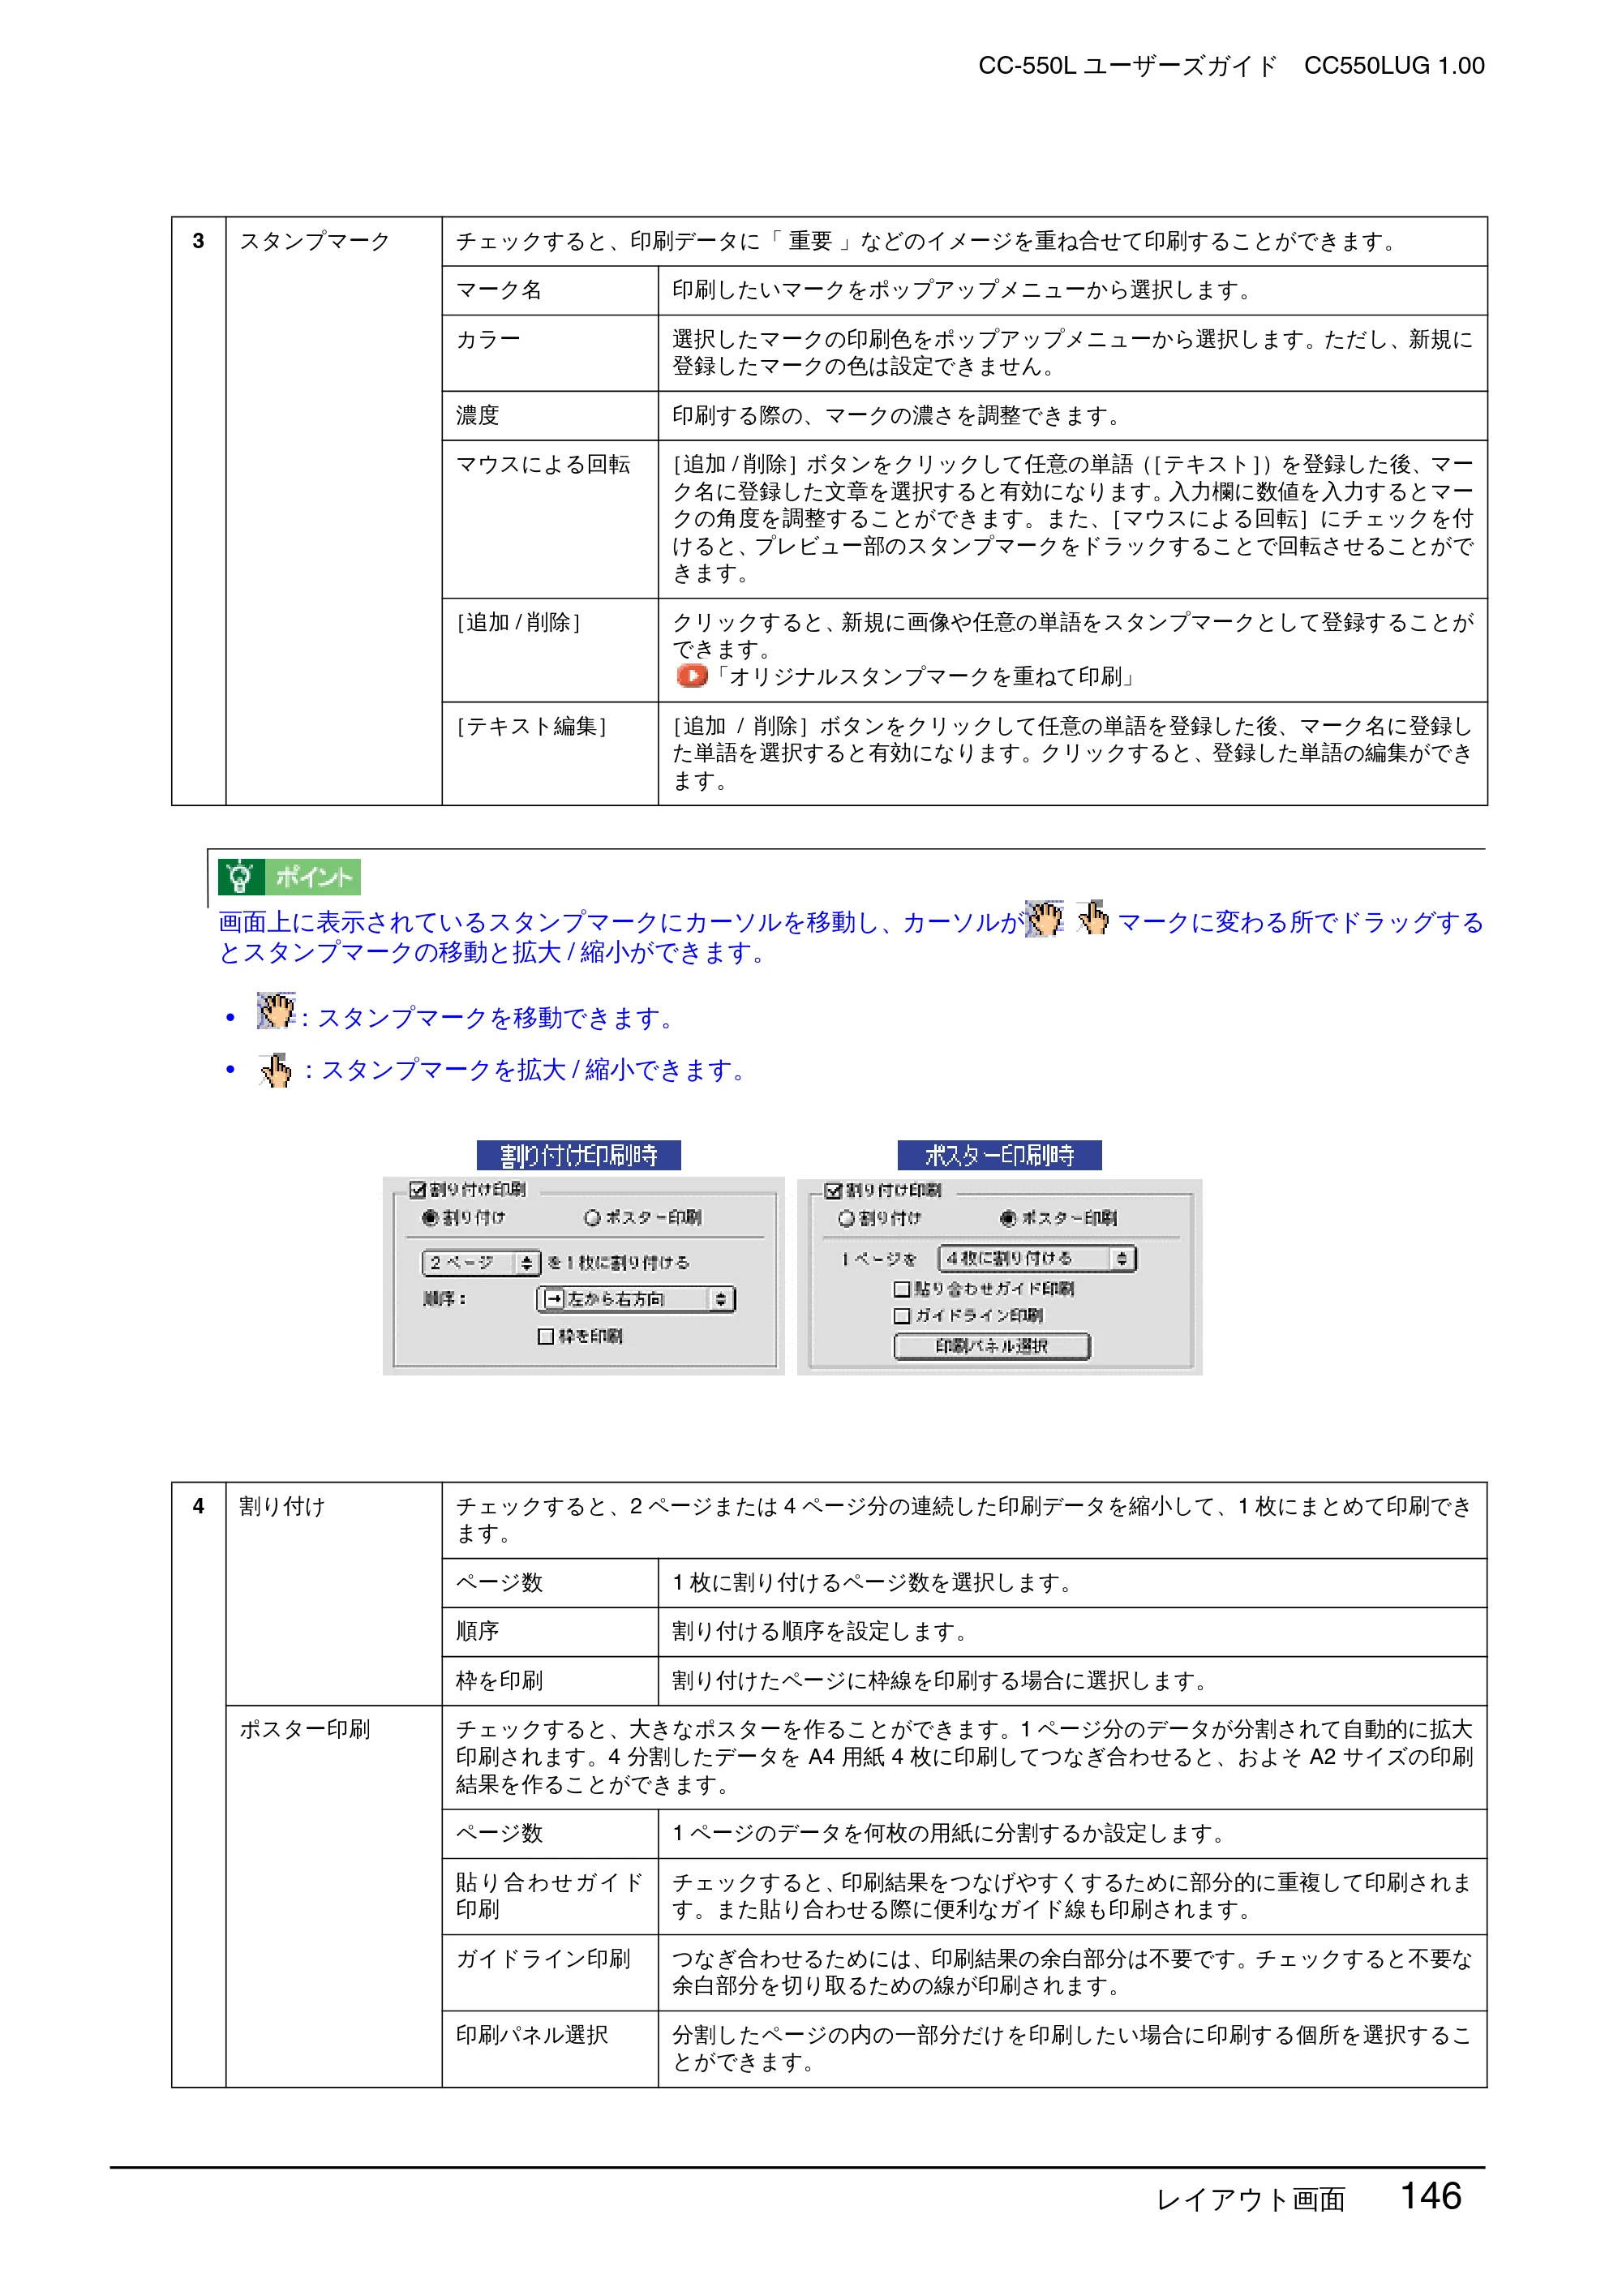
Task: Click the header text CC-550L ユーザーズガイド
Action: click(1128, 66)
